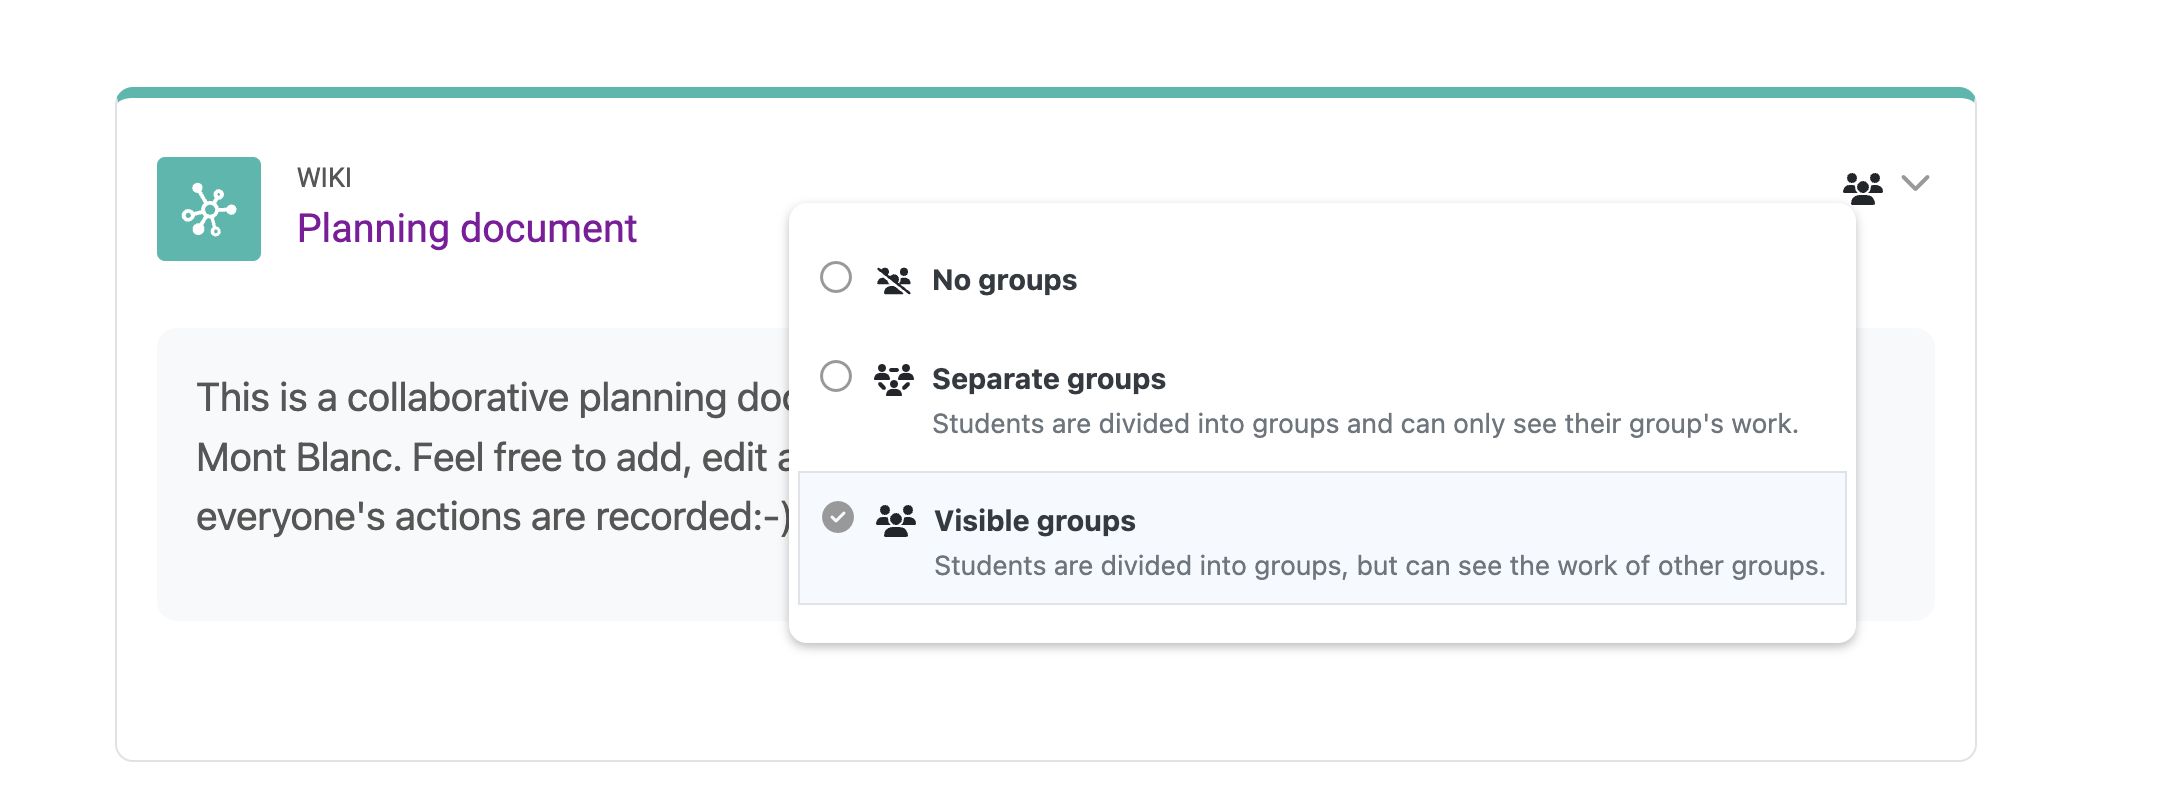The width and height of the screenshot is (2166, 796).
Task: Open the Planning document wiki link
Action: coord(467,229)
